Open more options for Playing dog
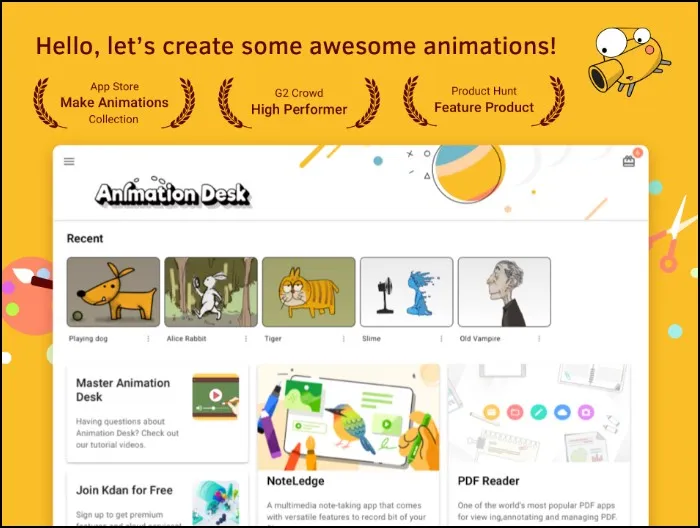The width and height of the screenshot is (700, 528). tap(148, 339)
